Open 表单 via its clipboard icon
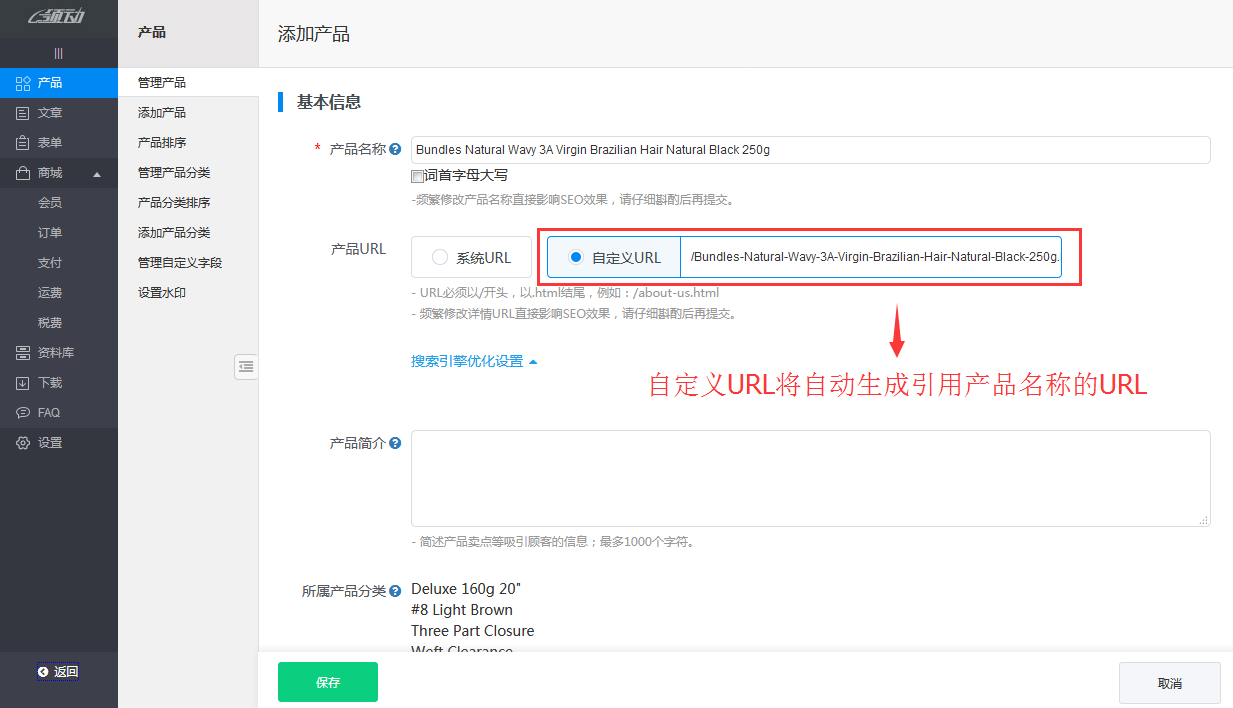 [22, 143]
